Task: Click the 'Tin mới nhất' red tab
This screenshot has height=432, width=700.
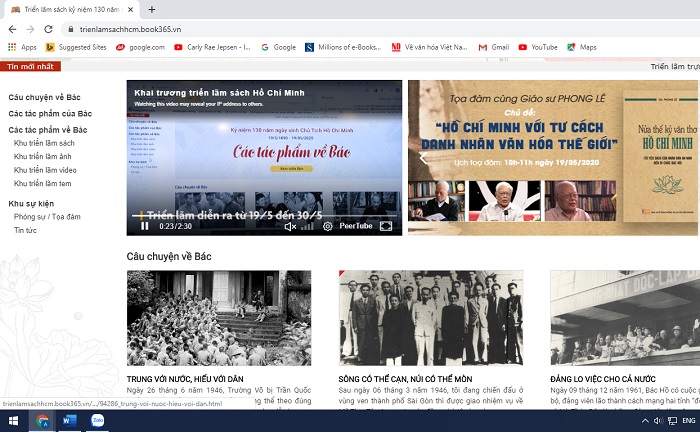Action: click(30, 67)
